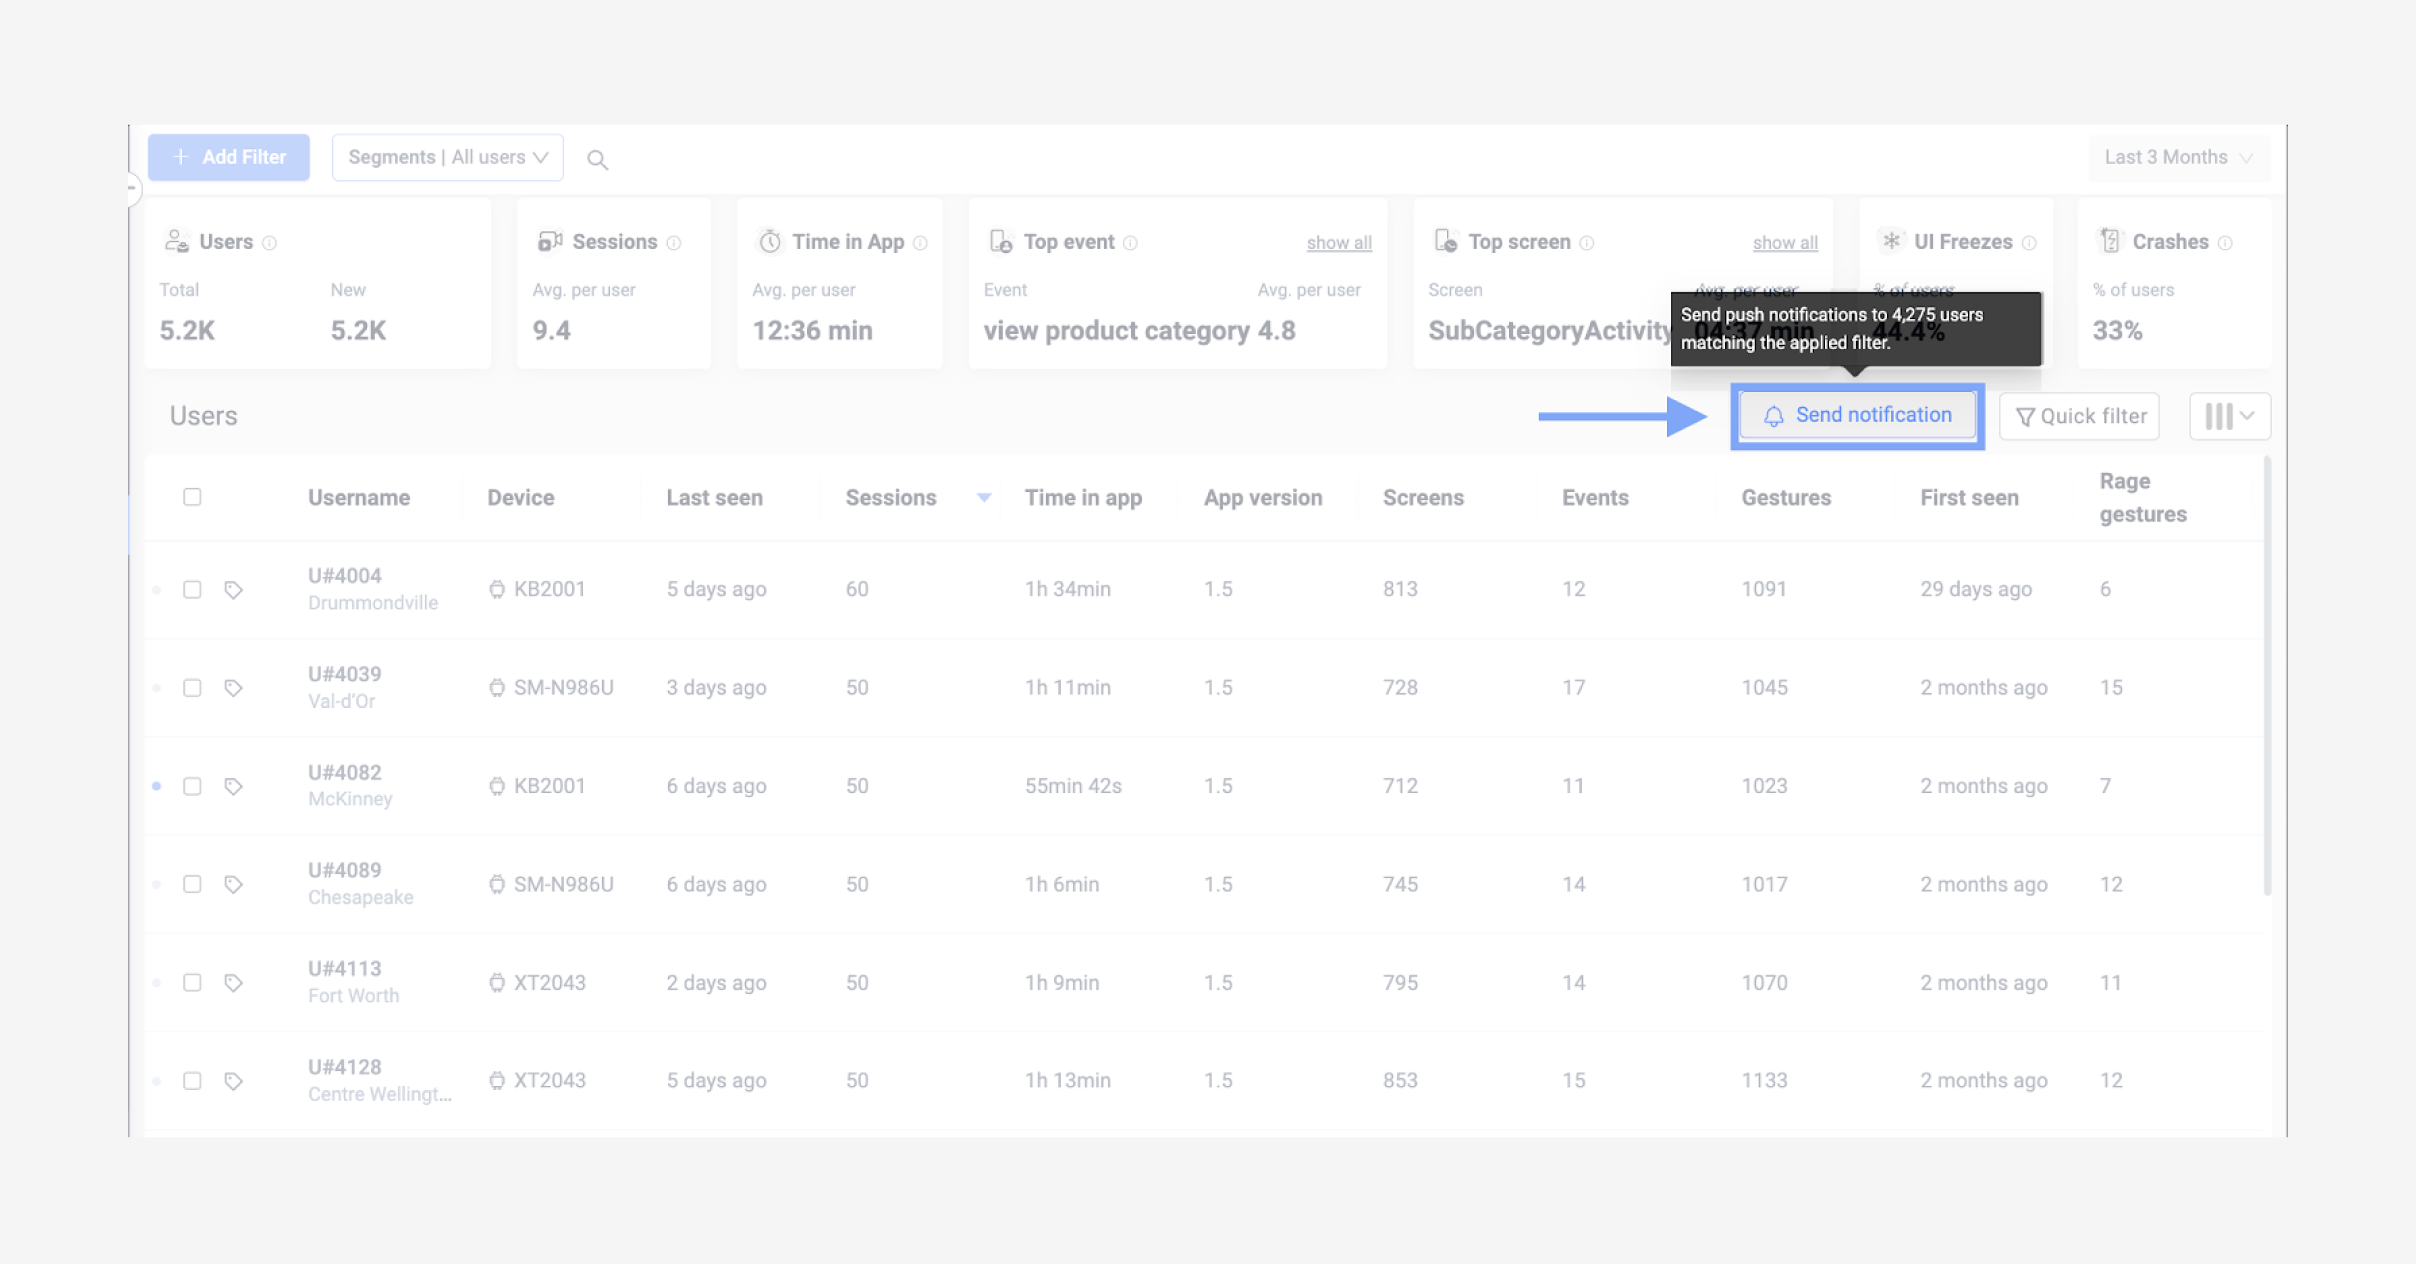Click the Top screen card icon
This screenshot has width=2416, height=1264.
click(1444, 241)
